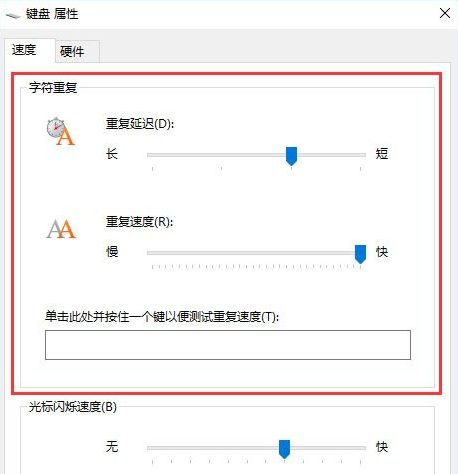The width and height of the screenshot is (458, 474).
Task: Click in the repeat rate test text box
Action: click(228, 345)
